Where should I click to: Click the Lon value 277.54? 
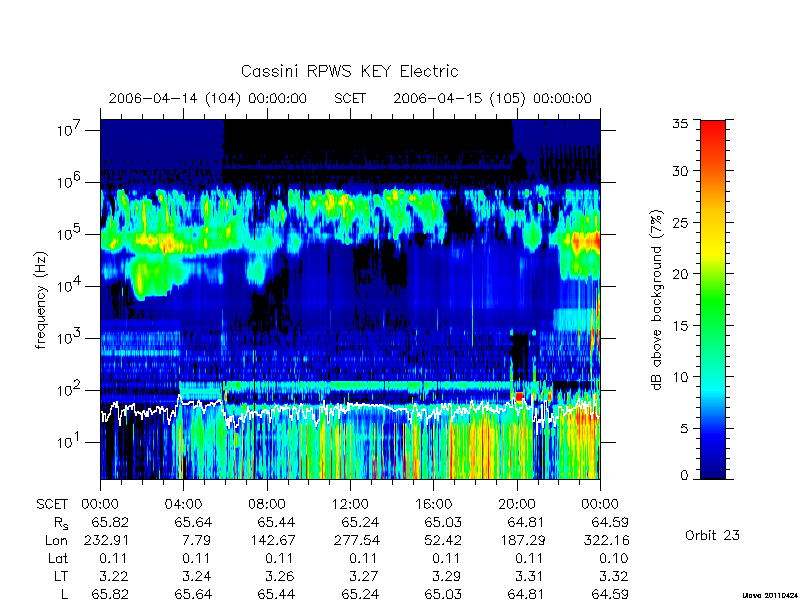[x=357, y=540]
